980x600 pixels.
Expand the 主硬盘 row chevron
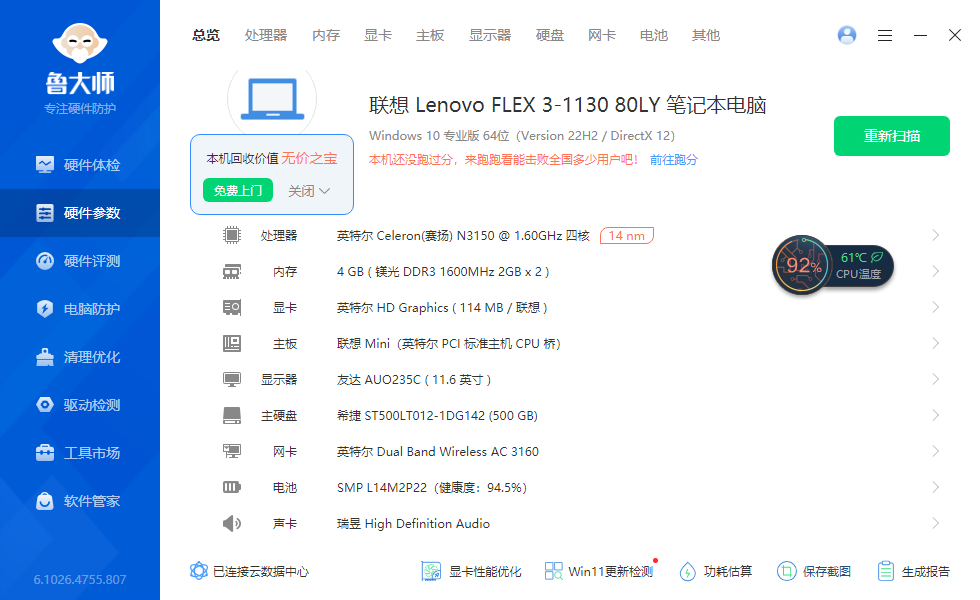coord(936,415)
